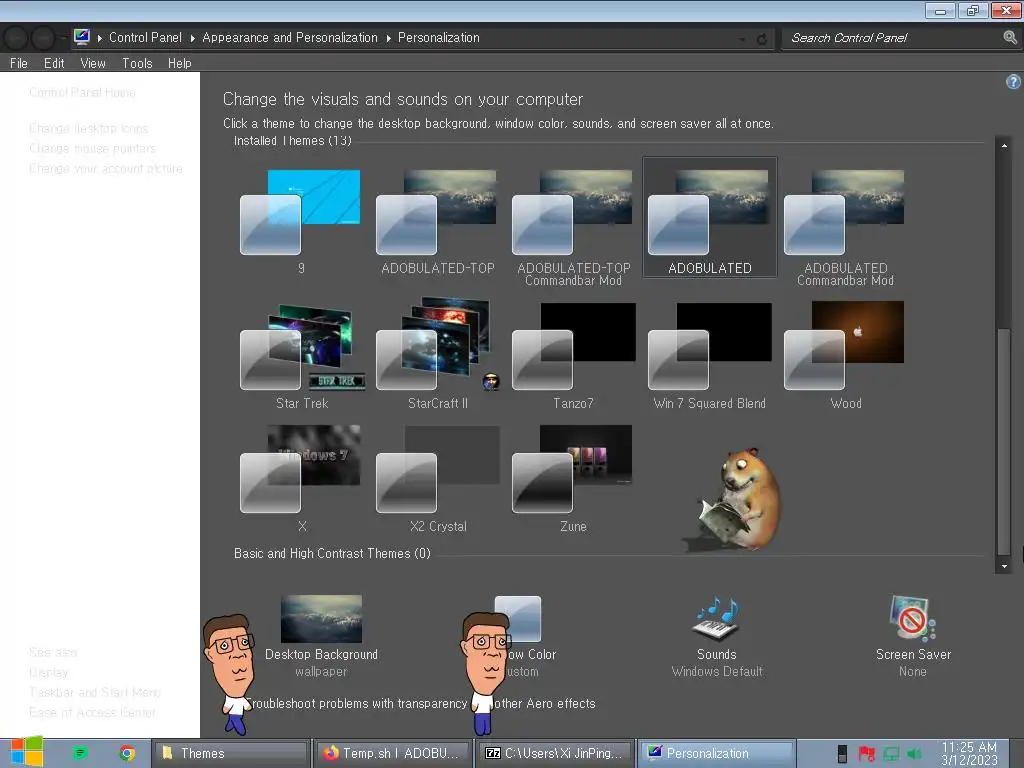The image size is (1024, 768).
Task: Open Control Panel Home link
Action: 82,93
